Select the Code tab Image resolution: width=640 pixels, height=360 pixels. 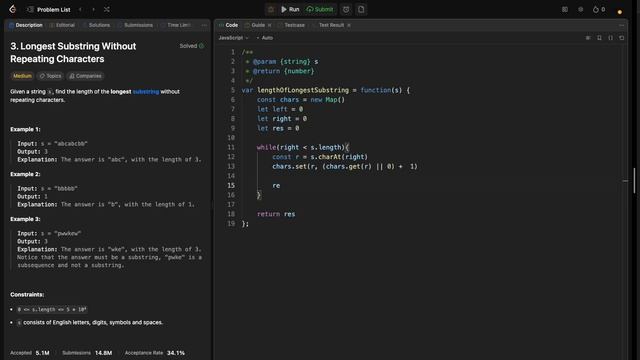(228, 25)
